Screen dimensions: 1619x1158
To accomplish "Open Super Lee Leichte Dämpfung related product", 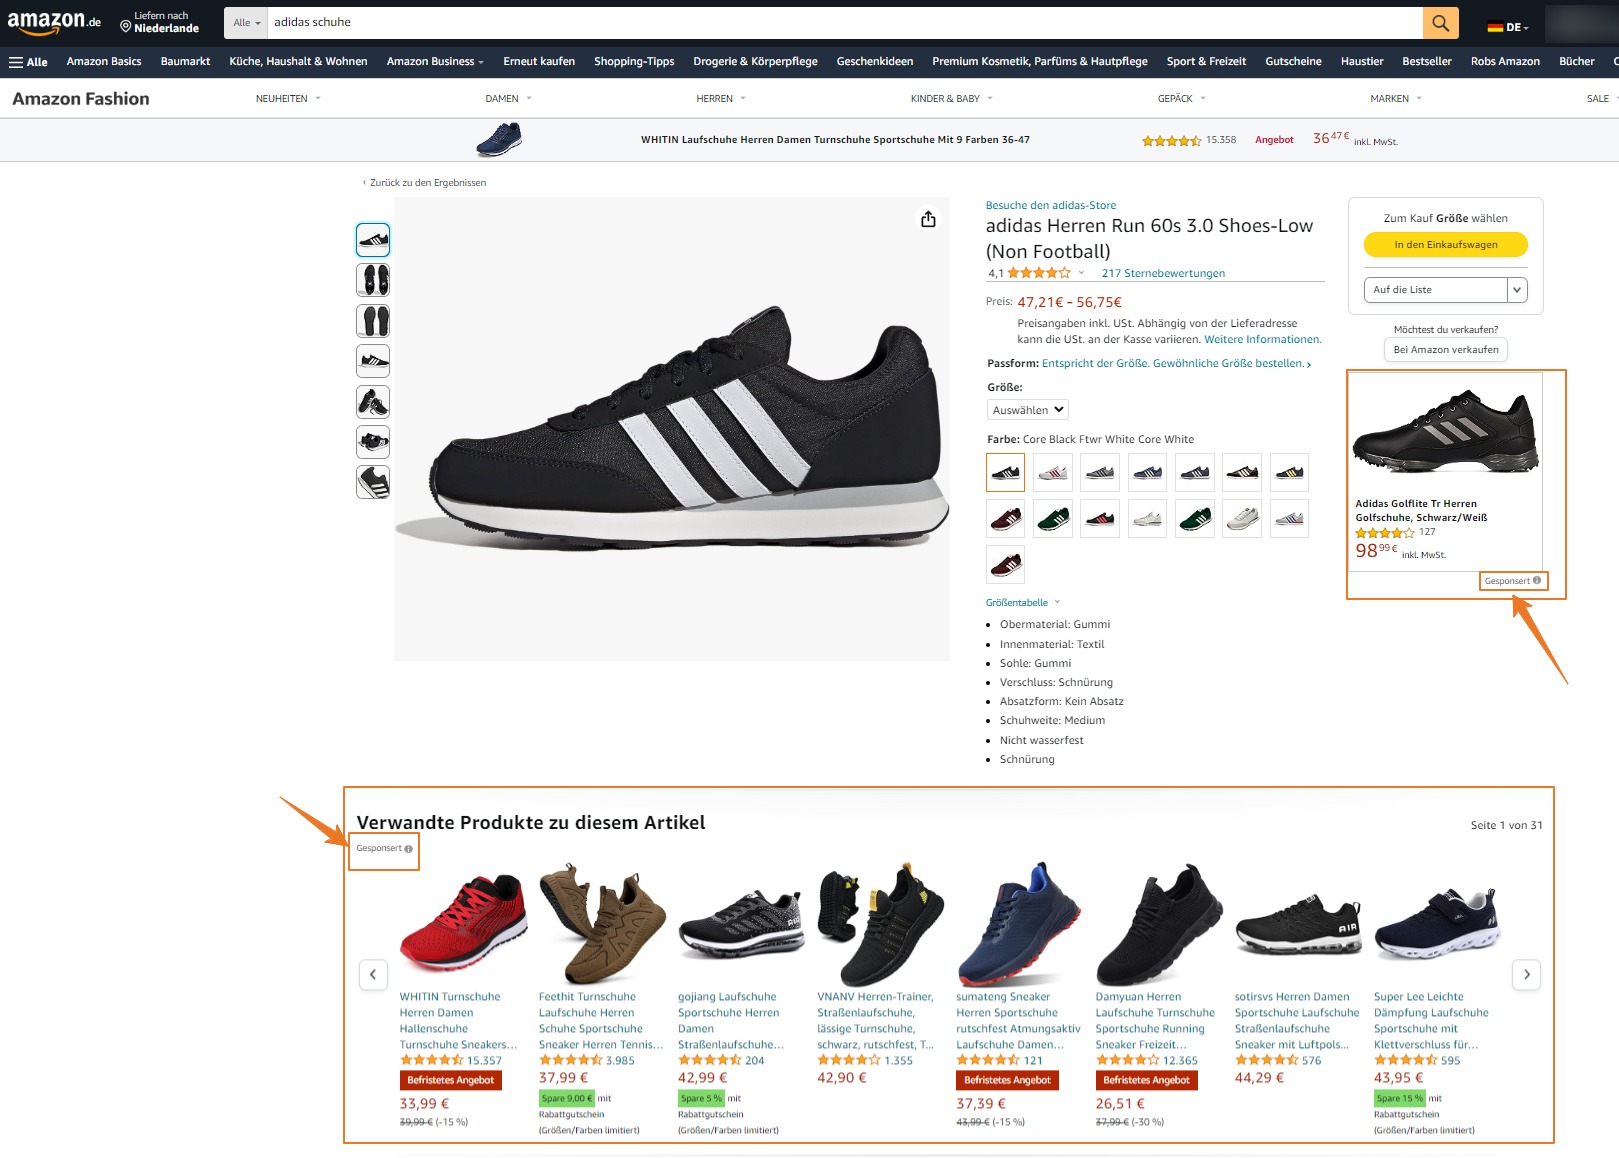I will (x=1431, y=1021).
